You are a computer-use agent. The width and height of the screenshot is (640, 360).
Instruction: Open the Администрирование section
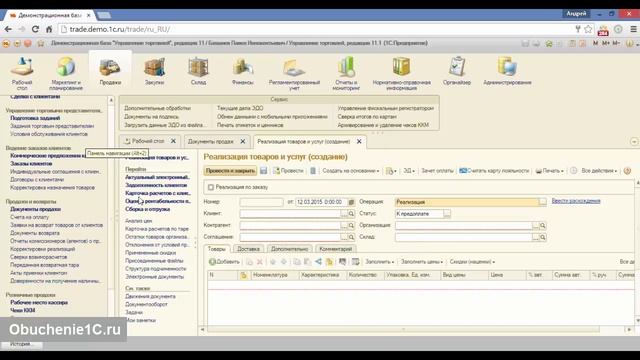click(x=507, y=71)
